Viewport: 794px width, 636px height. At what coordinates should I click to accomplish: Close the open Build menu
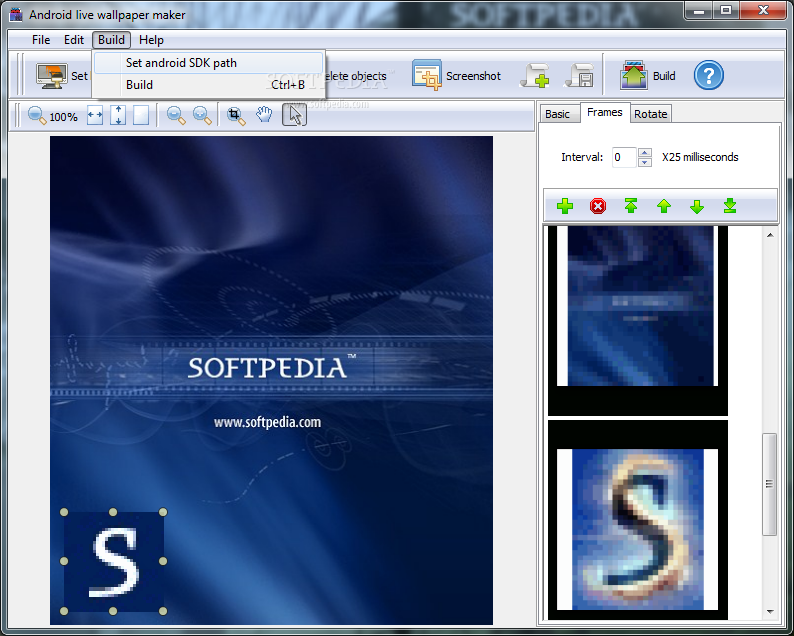tap(111, 40)
